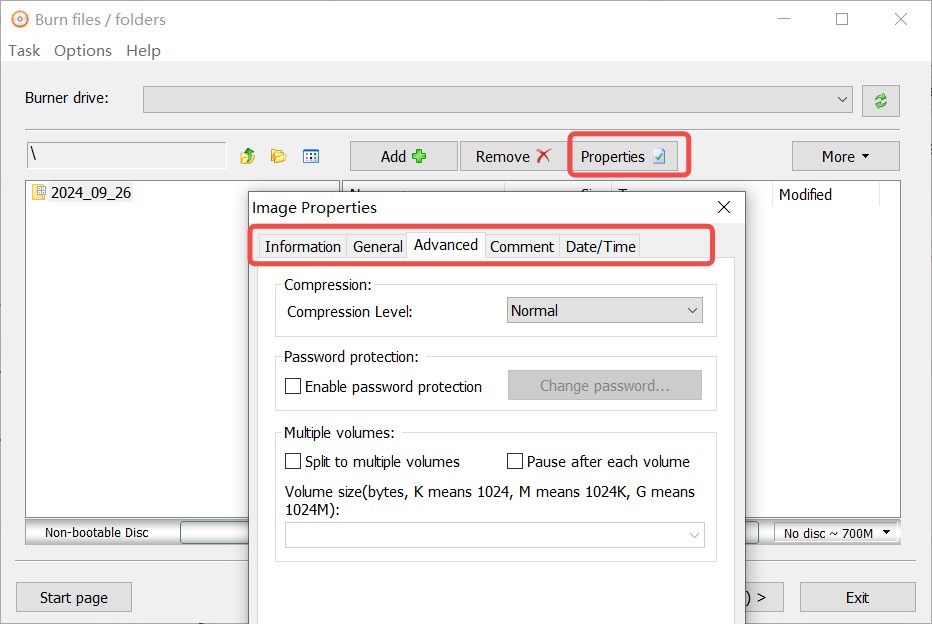Go up one folder level icon
The height and width of the screenshot is (624, 932).
point(247,156)
